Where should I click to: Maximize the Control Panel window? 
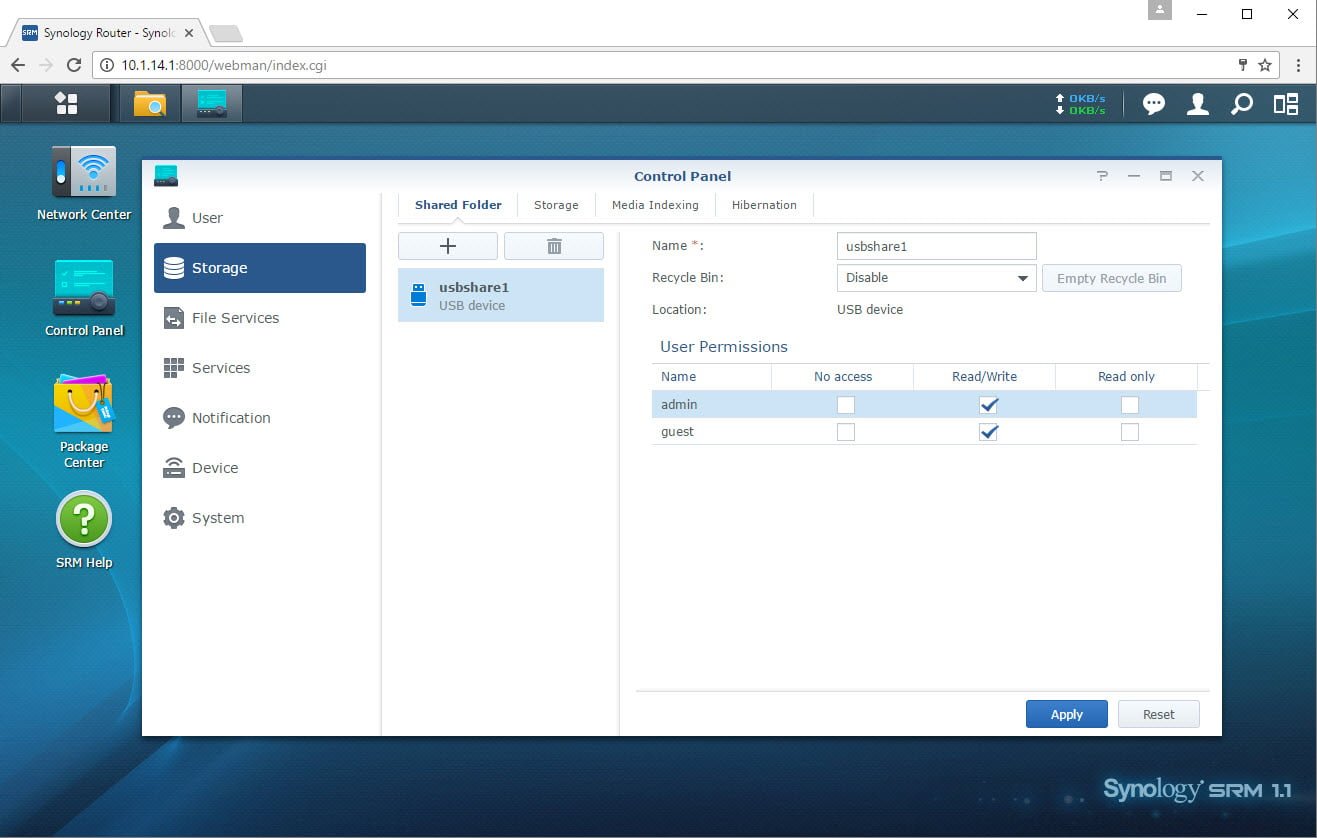1165,176
